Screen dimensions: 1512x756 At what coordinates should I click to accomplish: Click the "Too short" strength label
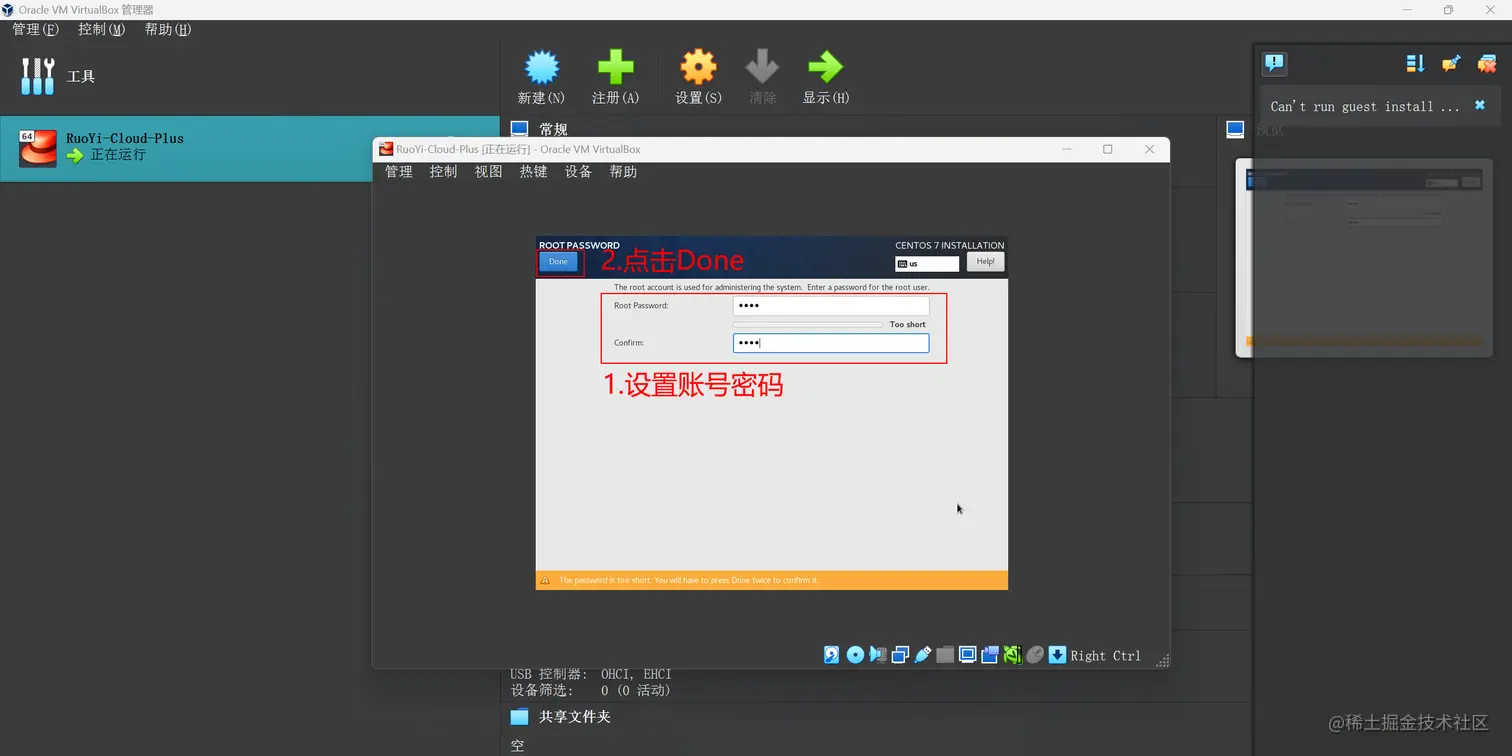[x=908, y=325]
